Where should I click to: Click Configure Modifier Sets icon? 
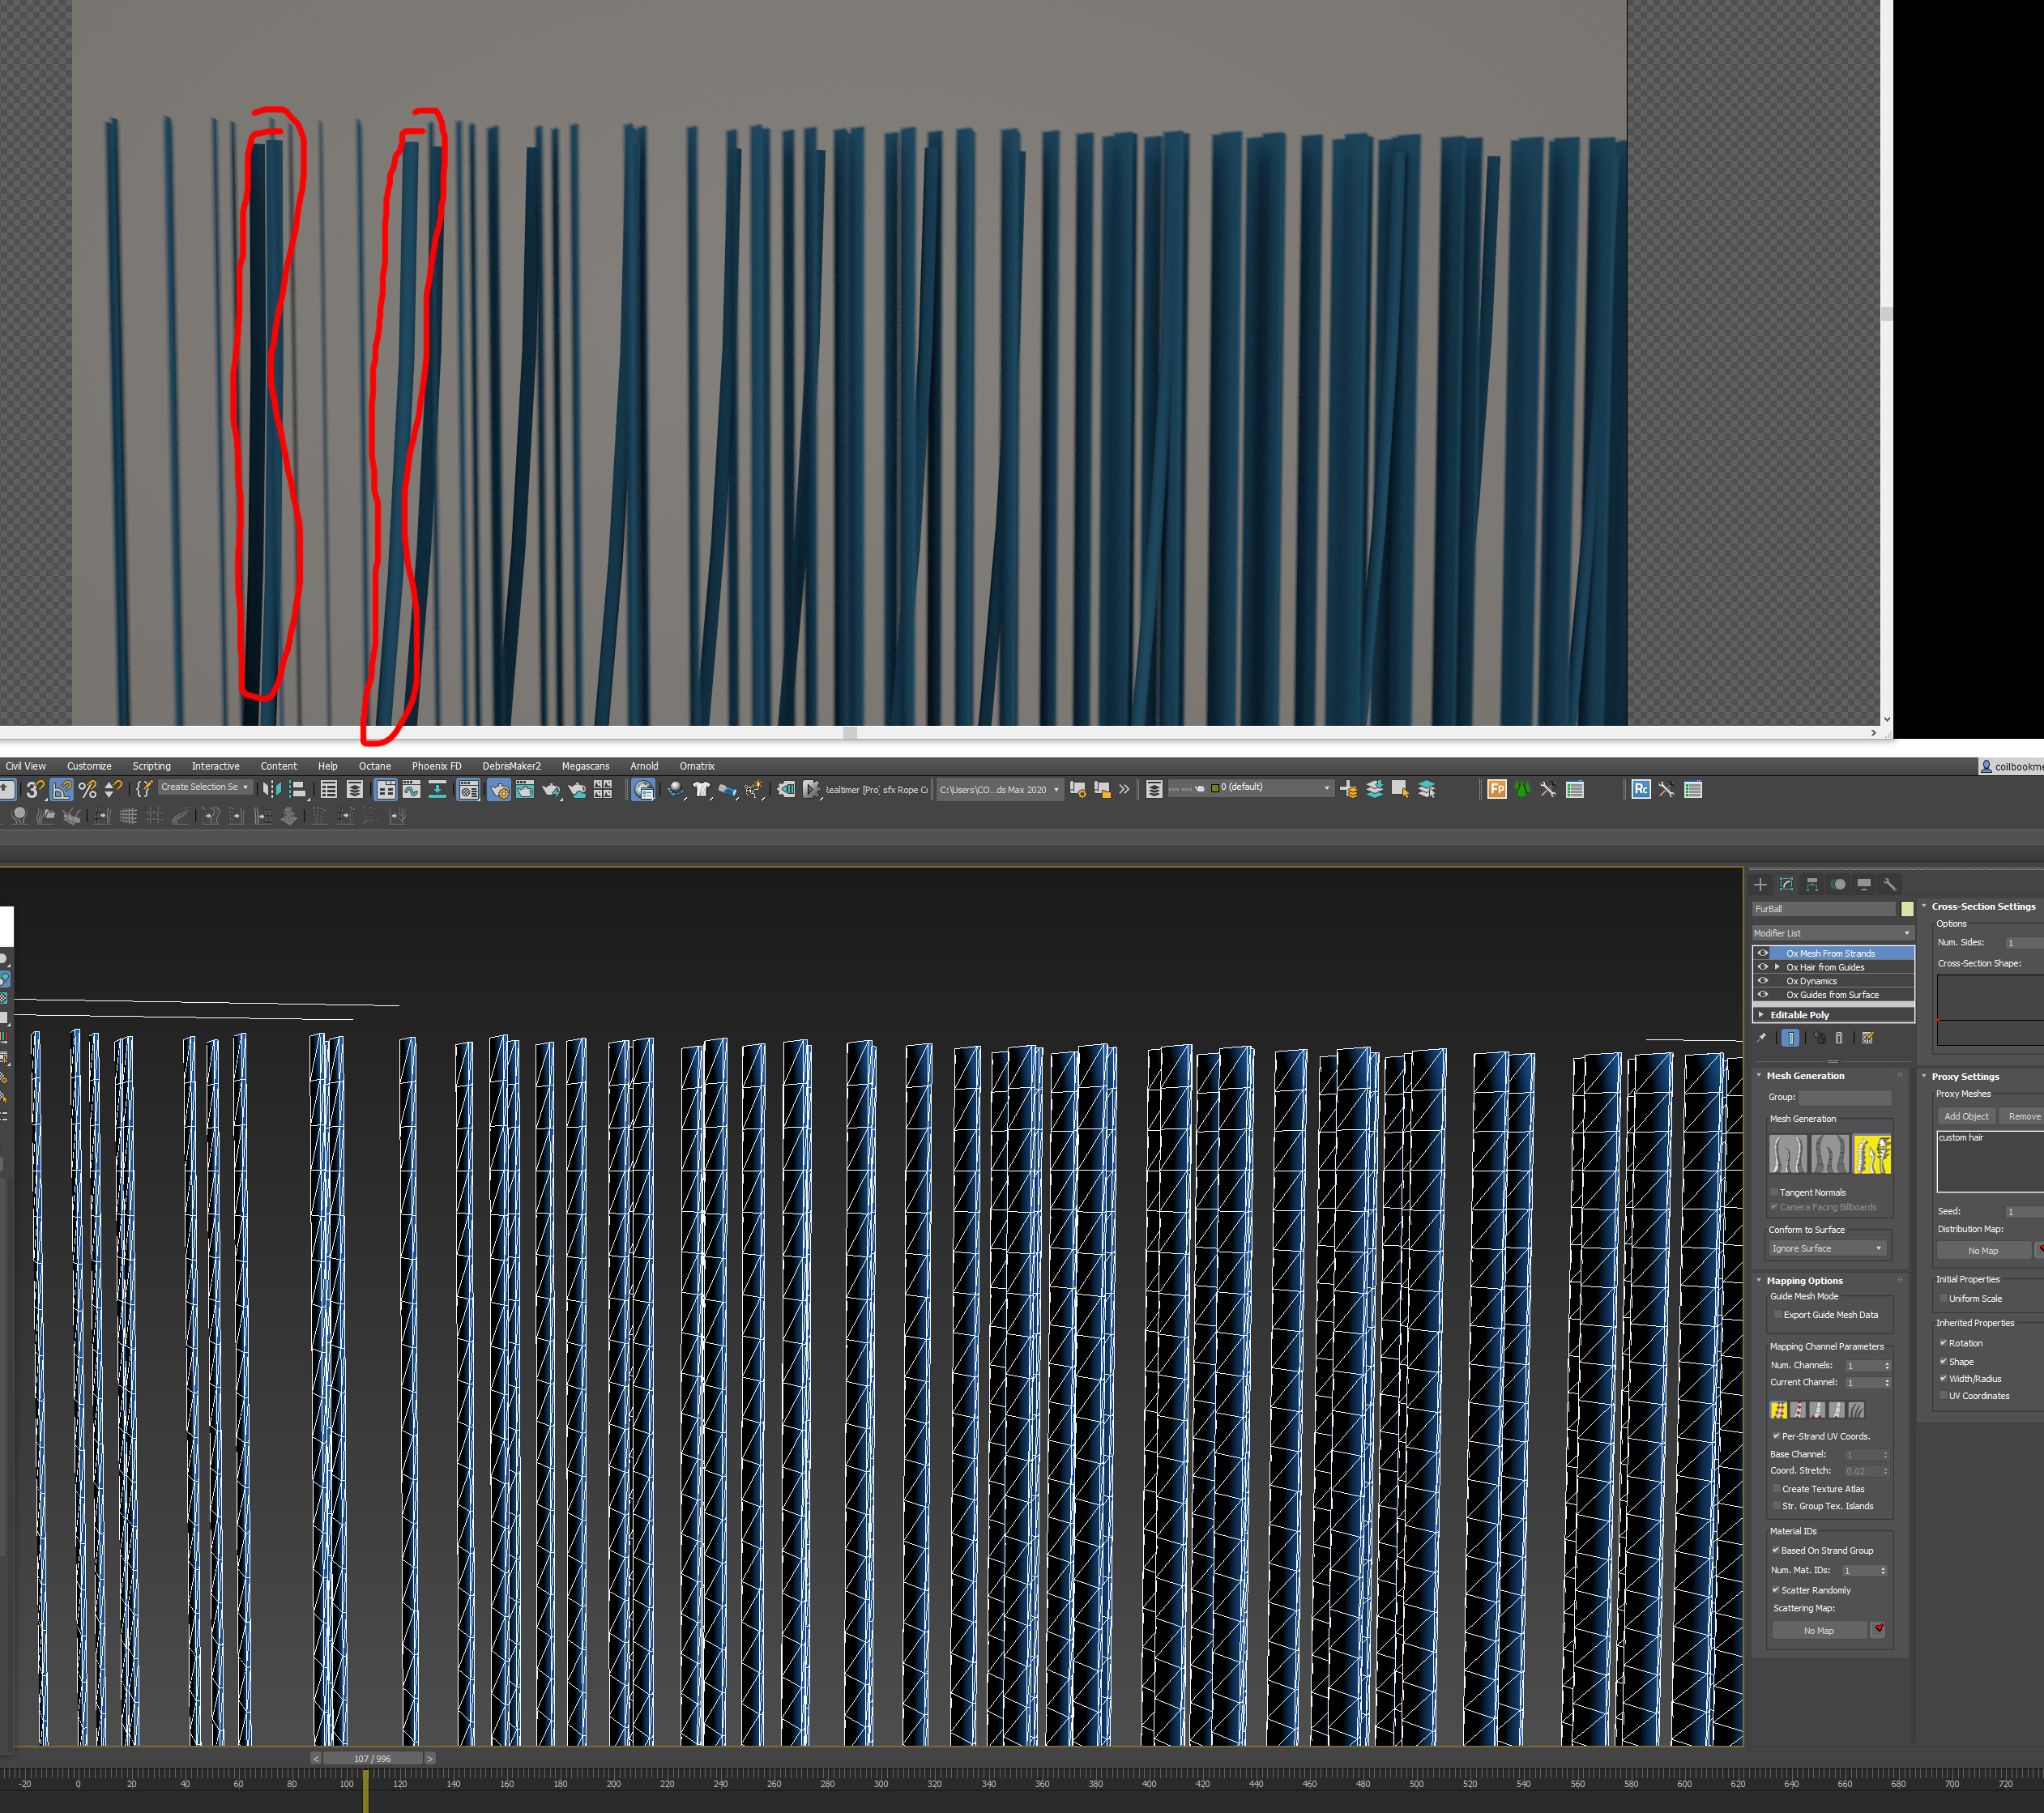coord(1867,1038)
